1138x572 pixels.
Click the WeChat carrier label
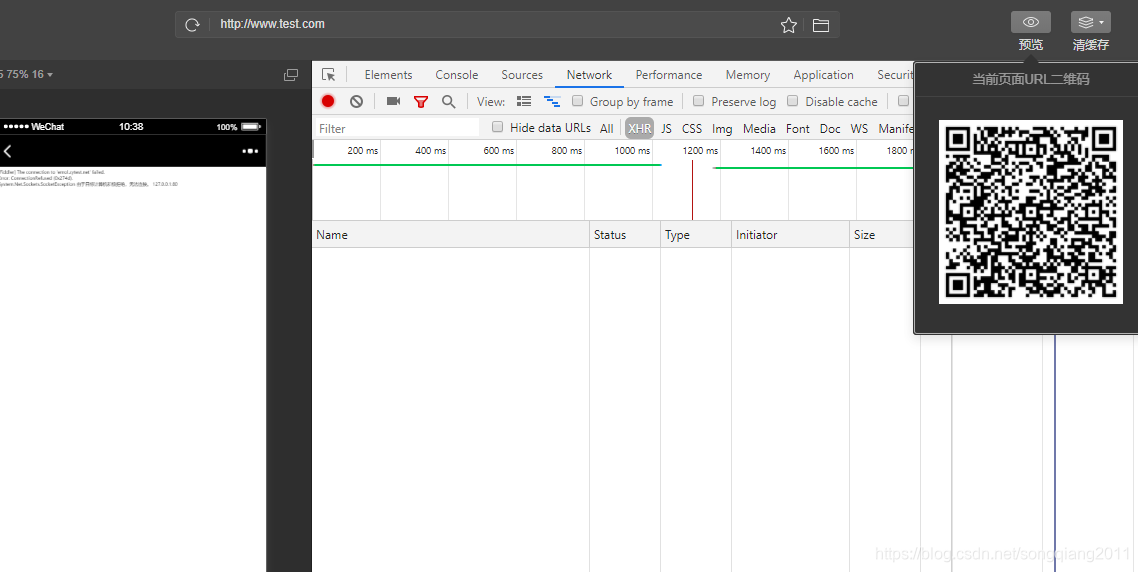click(x=48, y=126)
